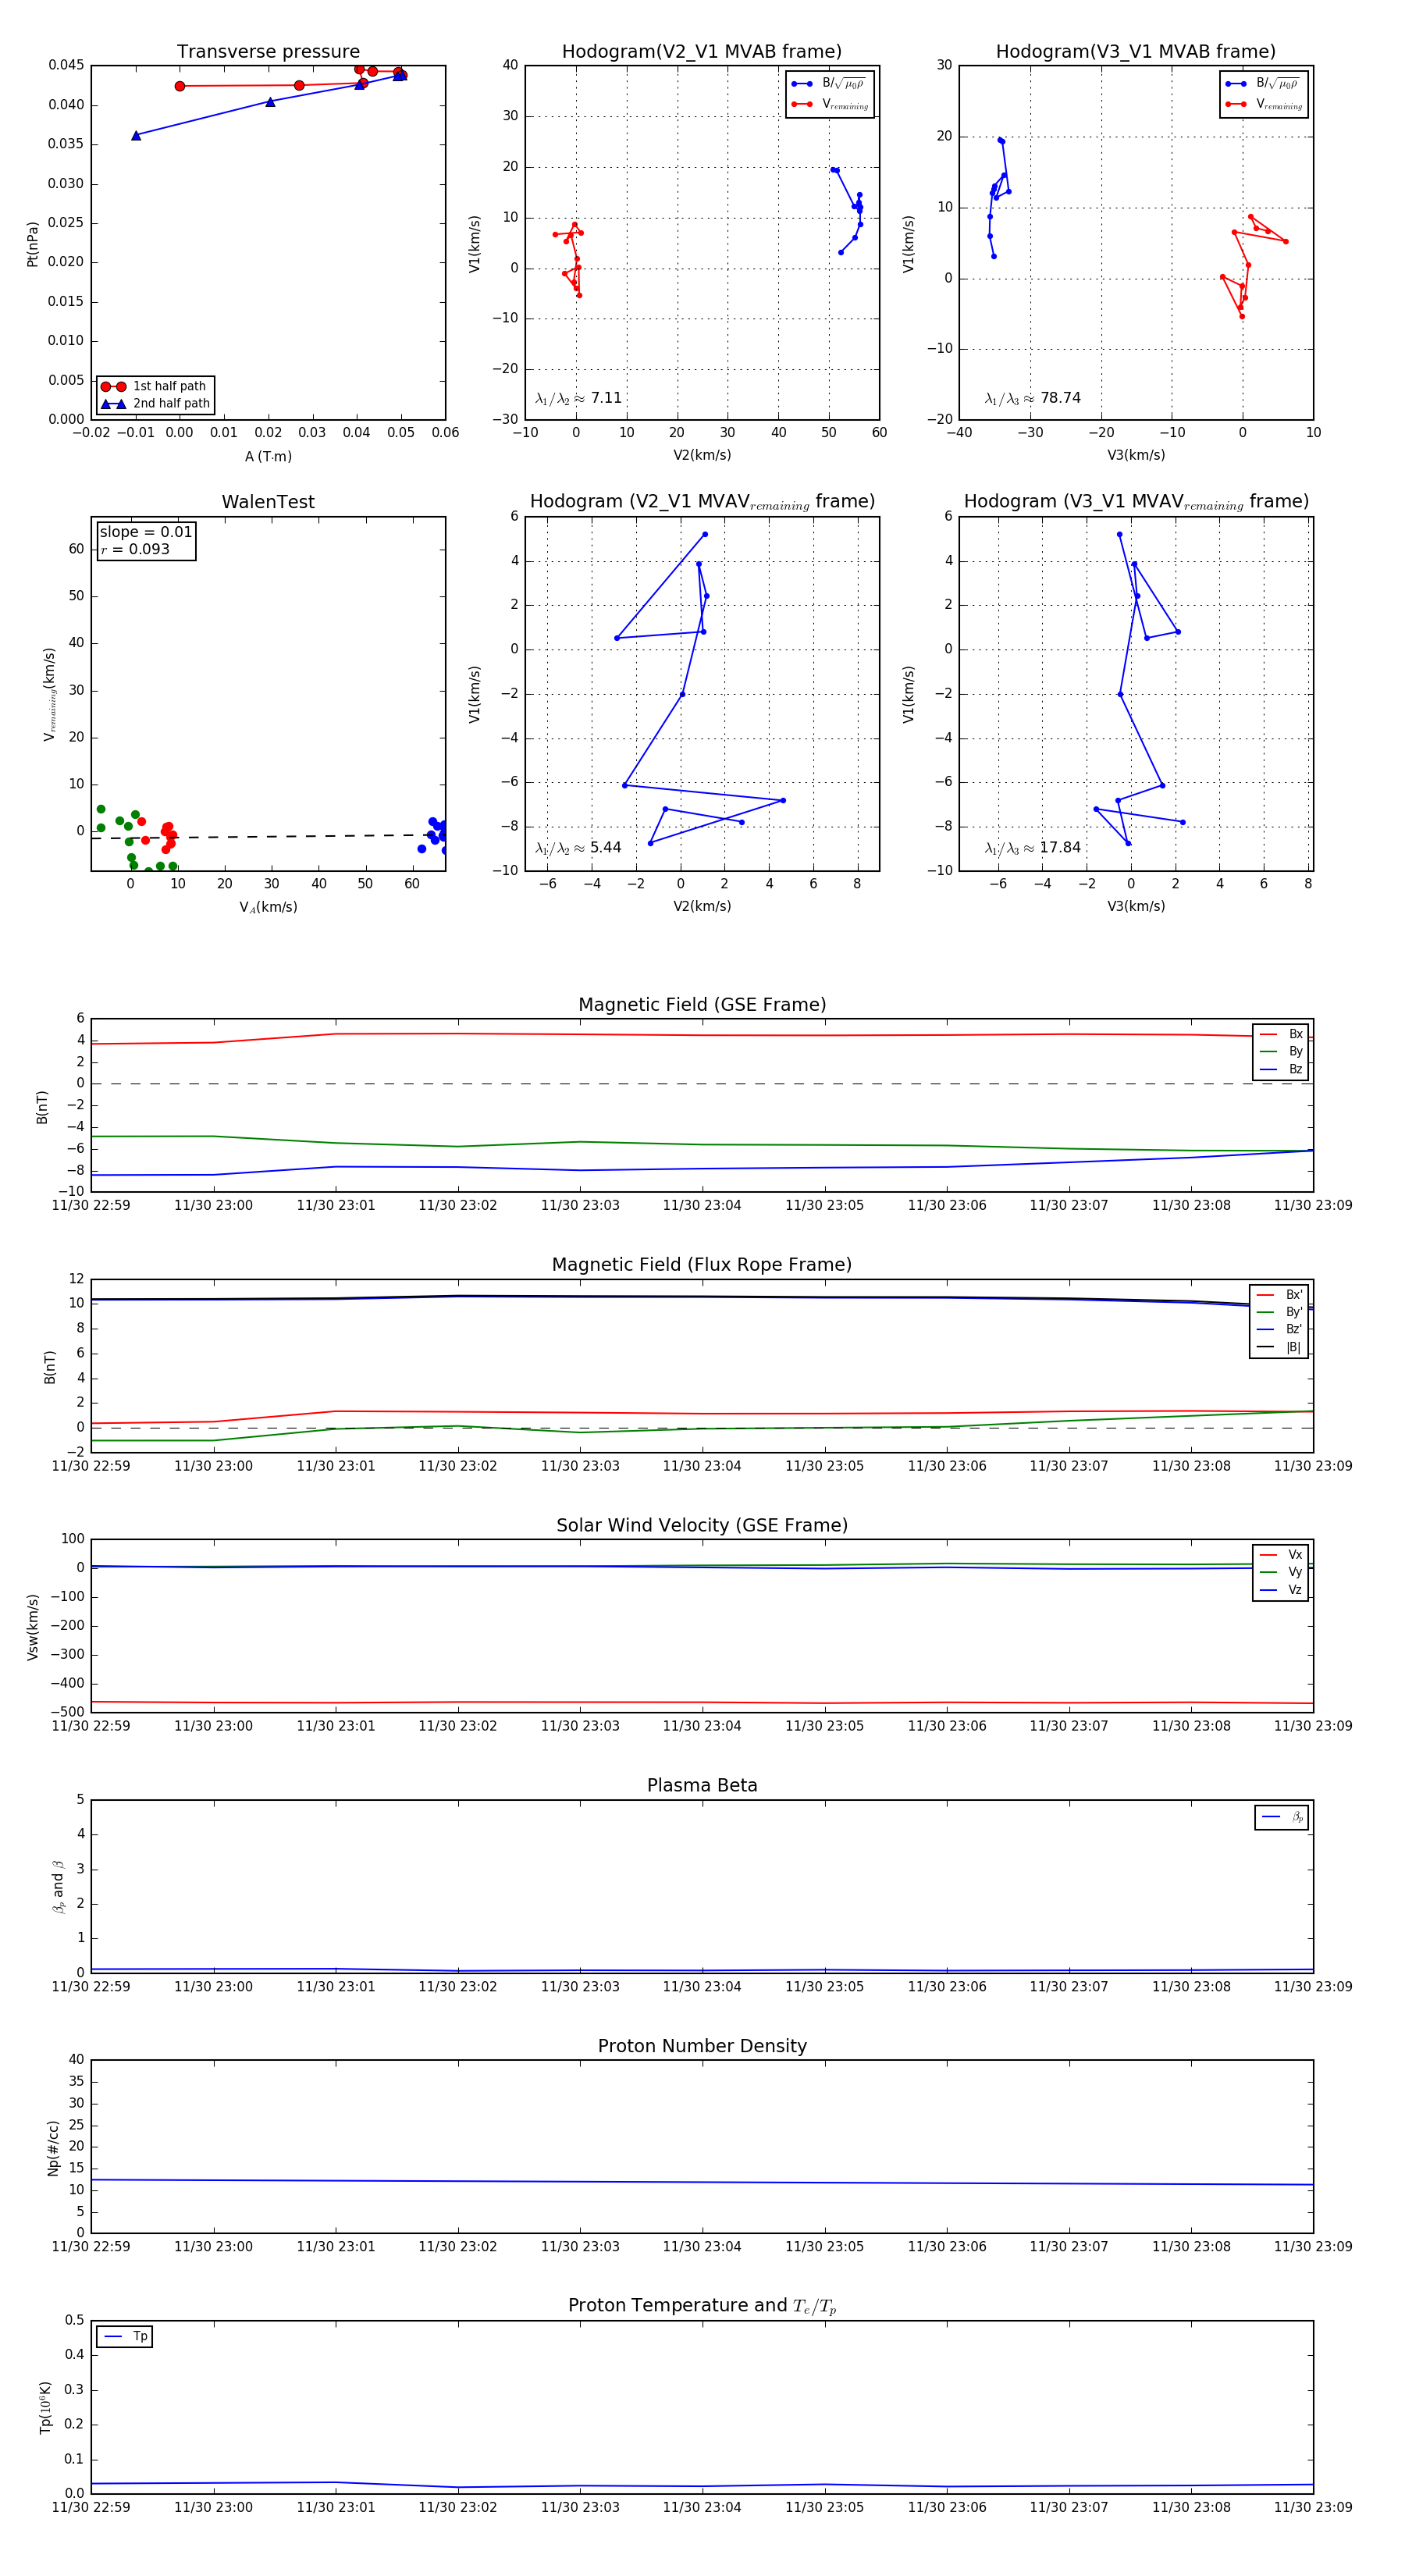
Task: Click the B/√μ0ρ legend entry in V3_V1 MVAB hodogram
Action: click(x=1263, y=84)
